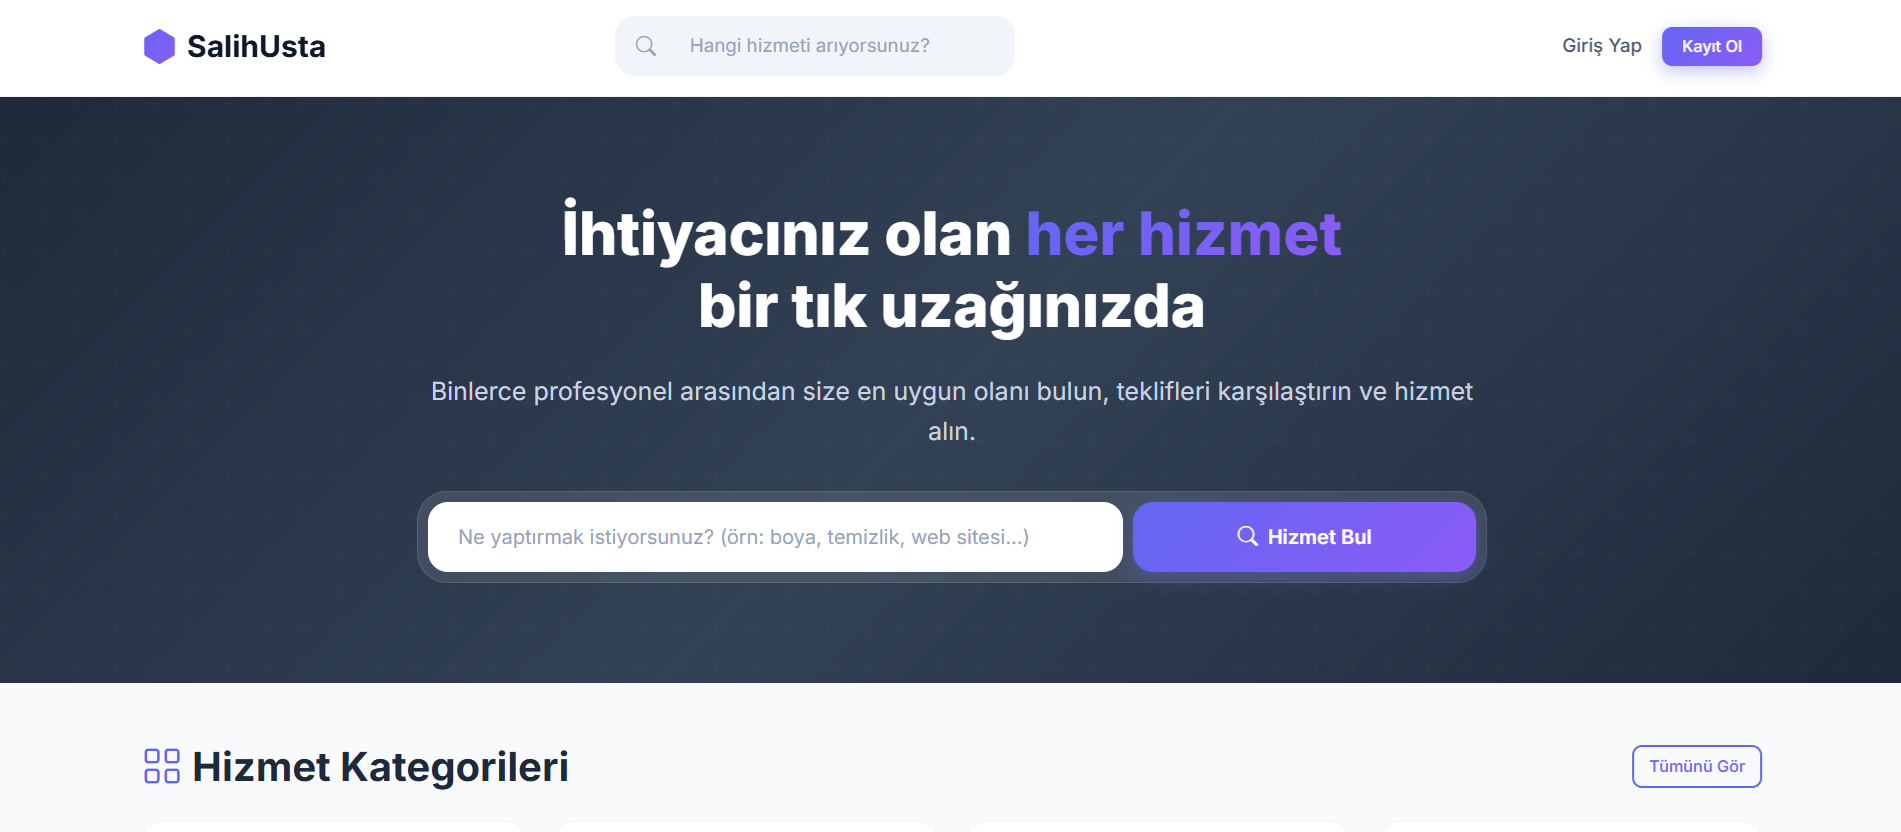Viewport: 1901px width, 832px height.
Task: Focus the 'Ne yaptırmak istiyorsunuz?' input box
Action: [775, 537]
